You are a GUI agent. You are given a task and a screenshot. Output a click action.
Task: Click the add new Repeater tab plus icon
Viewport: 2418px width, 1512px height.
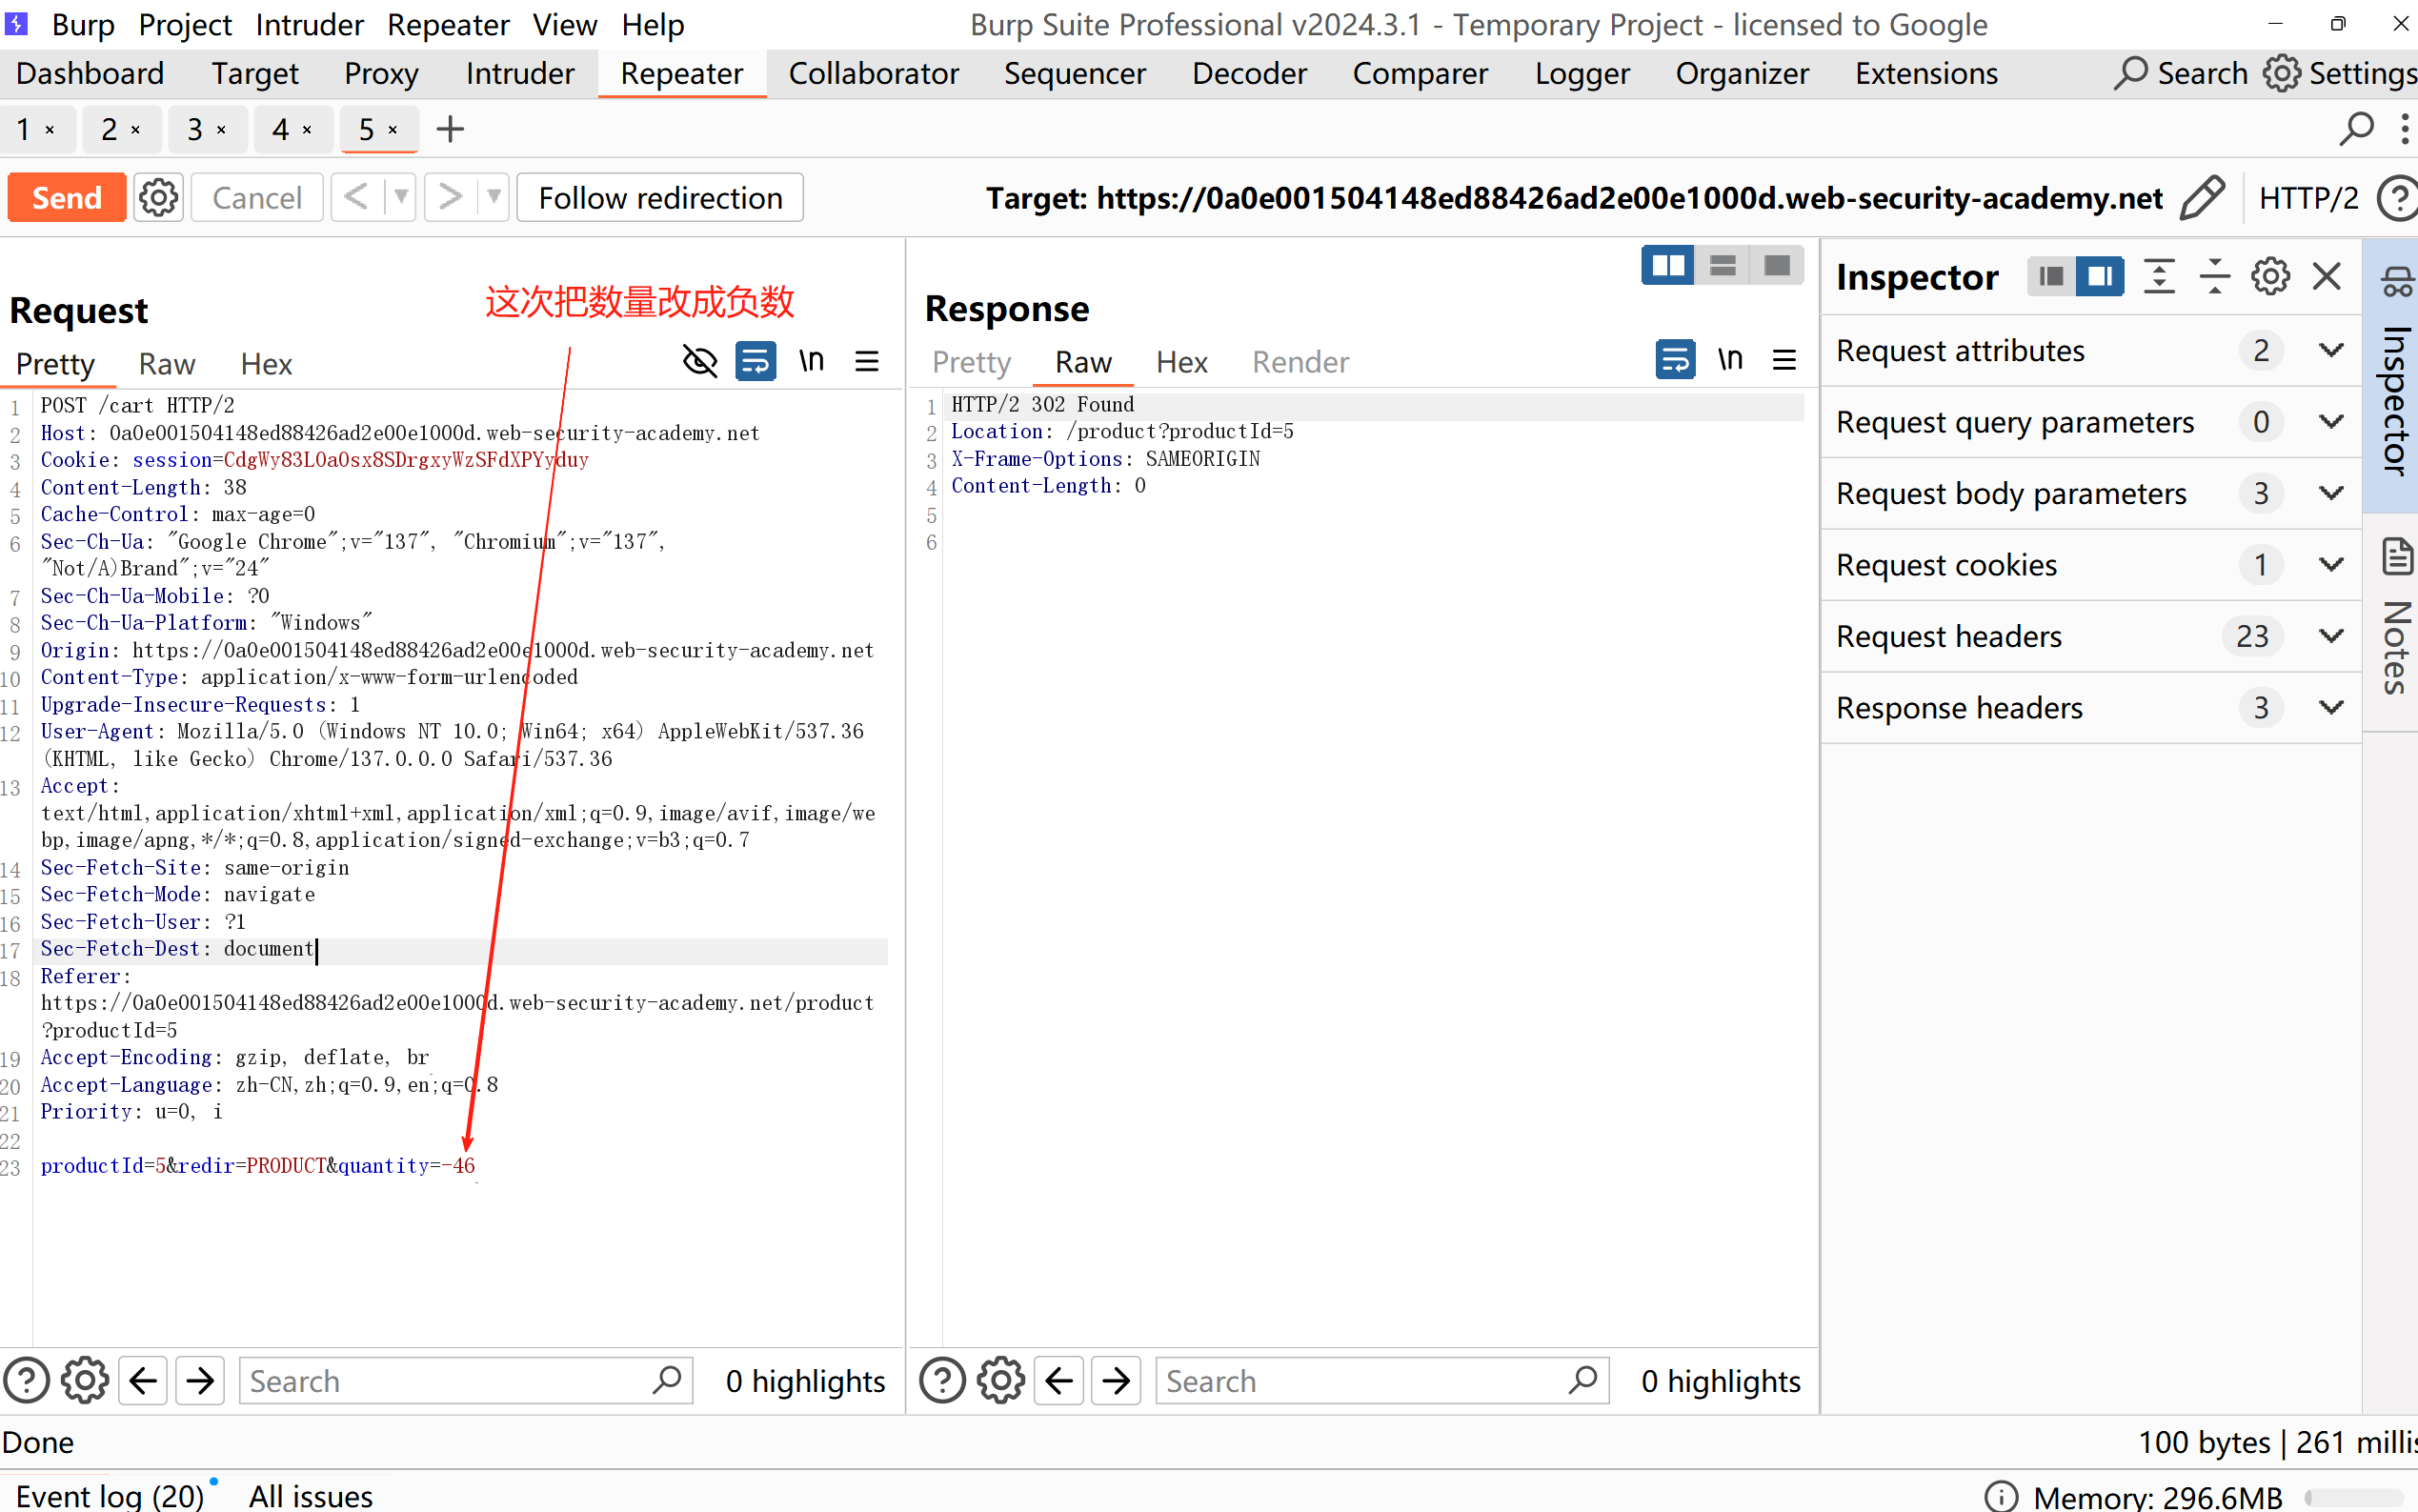click(450, 129)
